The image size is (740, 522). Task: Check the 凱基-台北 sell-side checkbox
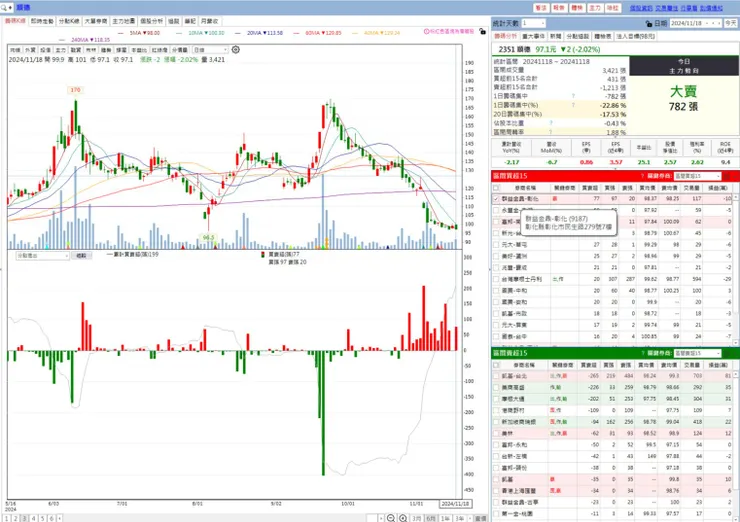point(496,376)
